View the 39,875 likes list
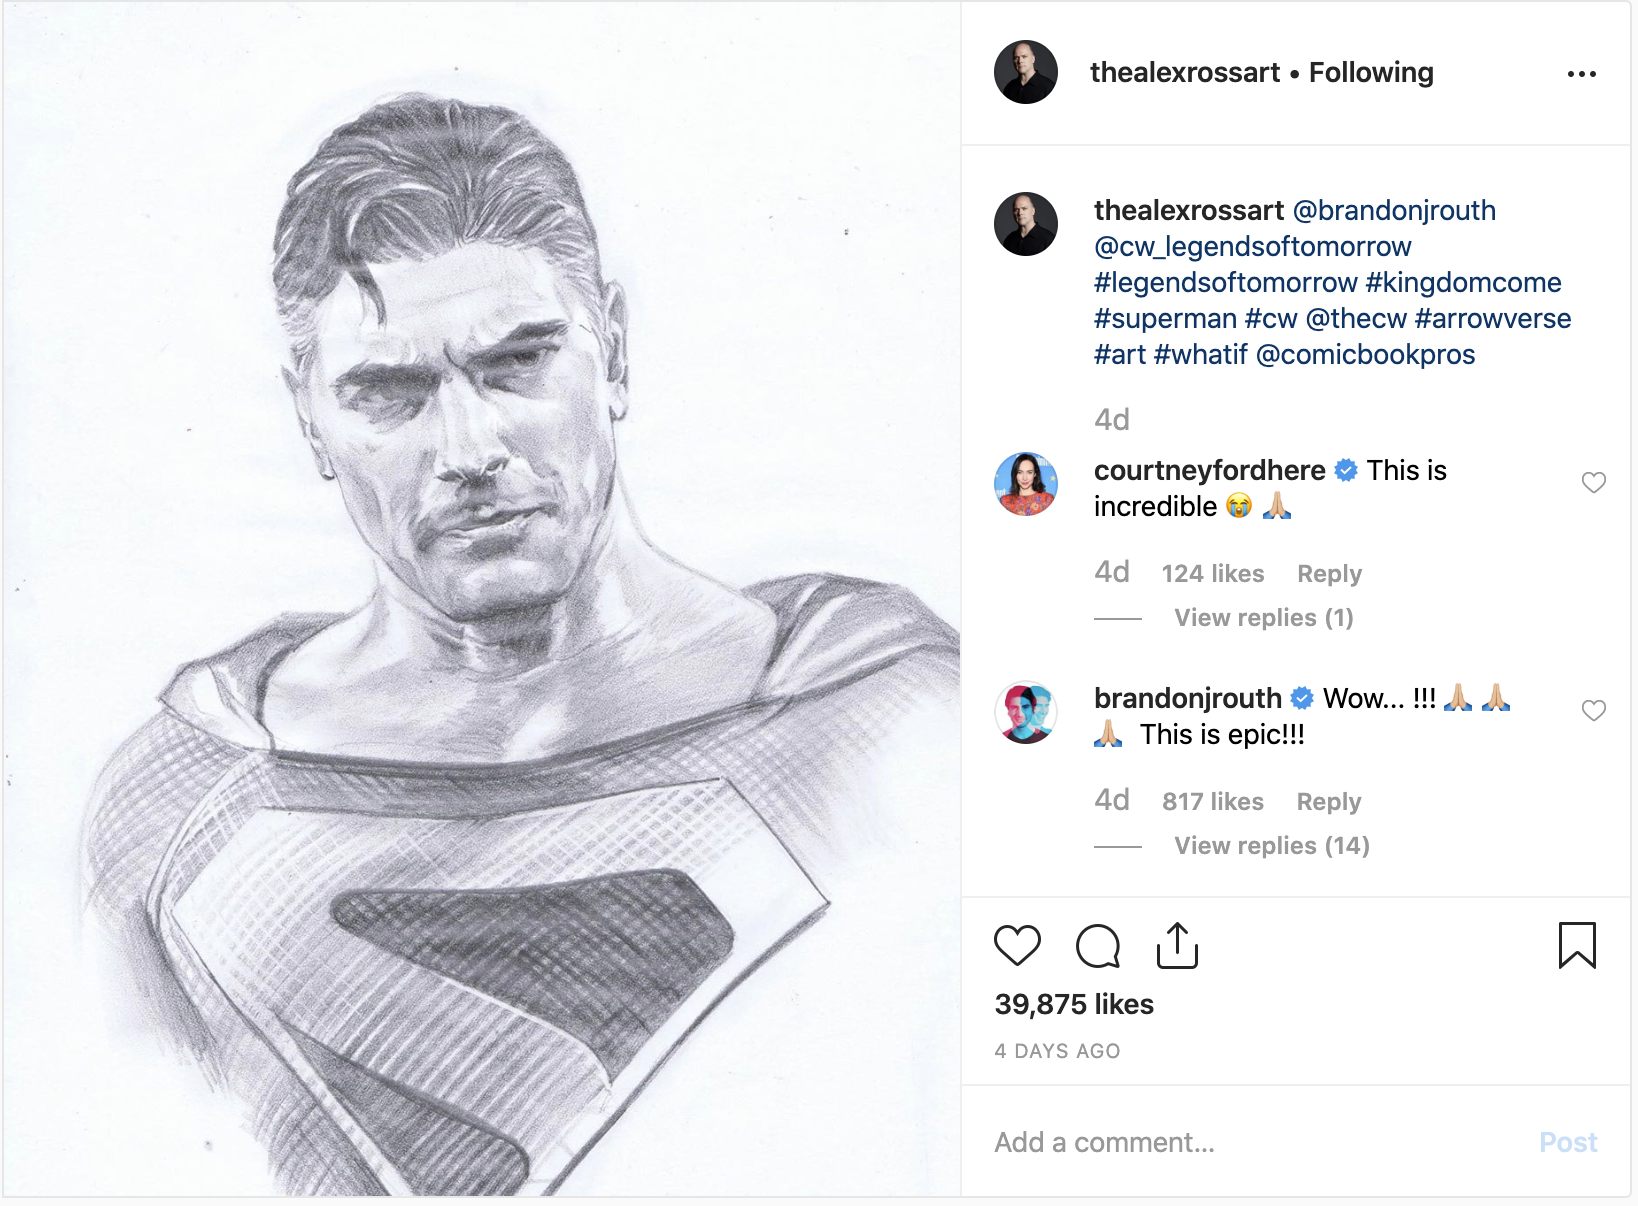This screenshot has width=1638, height=1206. (1074, 1004)
